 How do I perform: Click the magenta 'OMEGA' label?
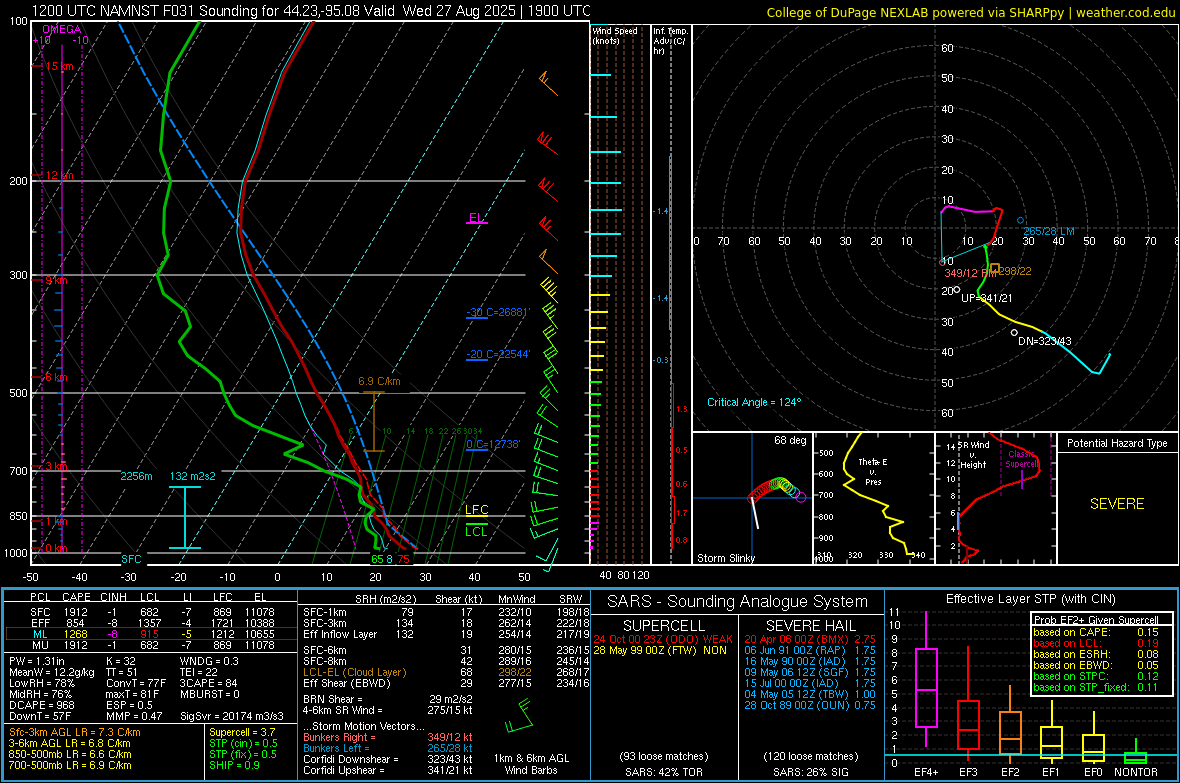pyautogui.click(x=62, y=29)
